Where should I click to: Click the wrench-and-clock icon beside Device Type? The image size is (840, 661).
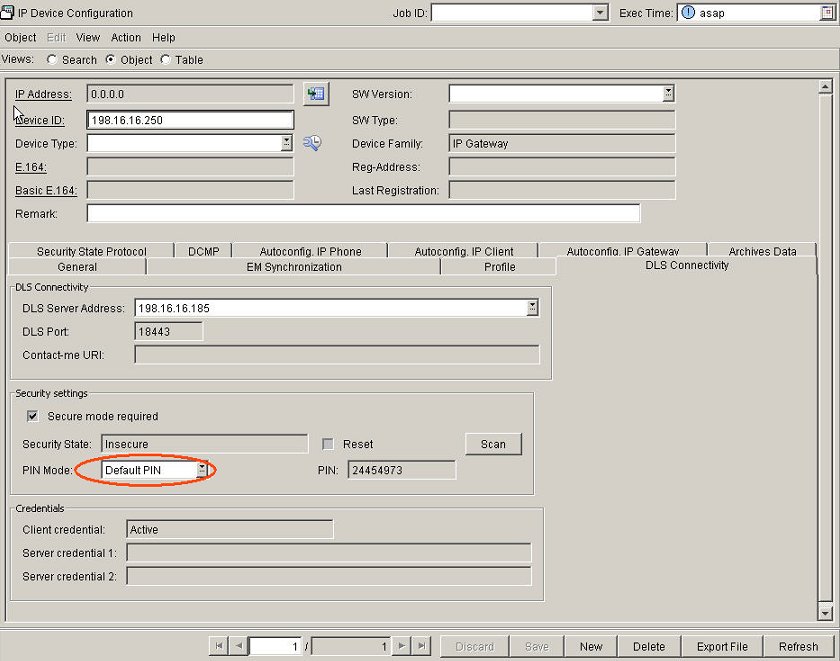(312, 143)
